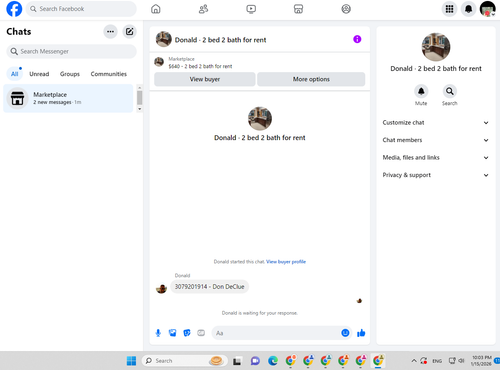Show hidden system tray icons

(x=414, y=361)
